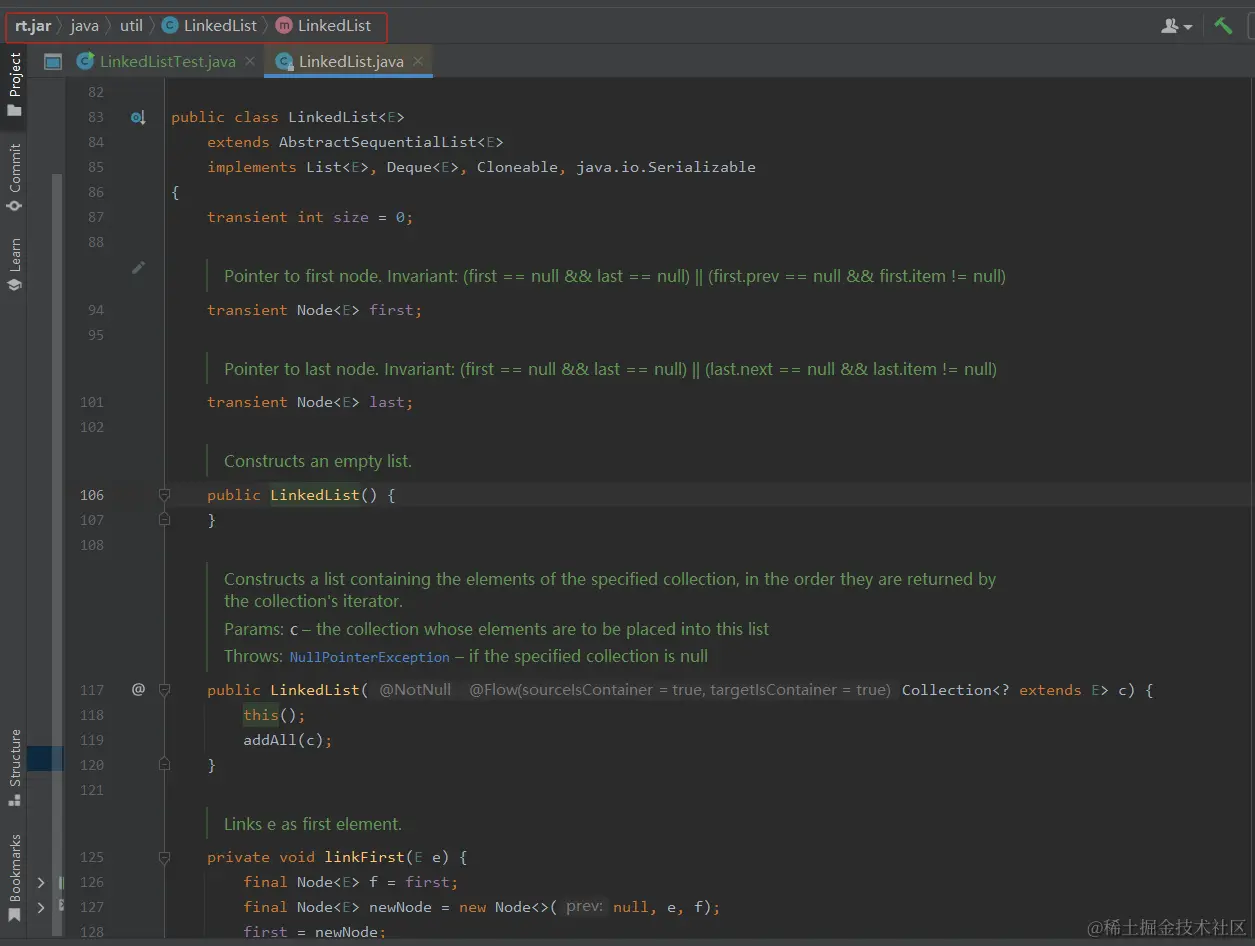Click the linkFirst method name
This screenshot has width=1255, height=946.
pyautogui.click(x=364, y=857)
